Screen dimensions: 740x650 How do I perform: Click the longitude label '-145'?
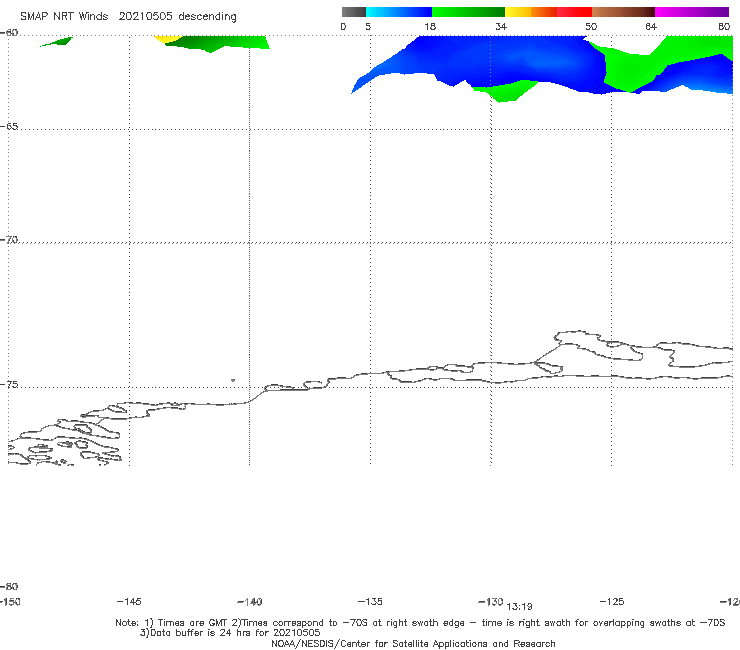pos(129,602)
